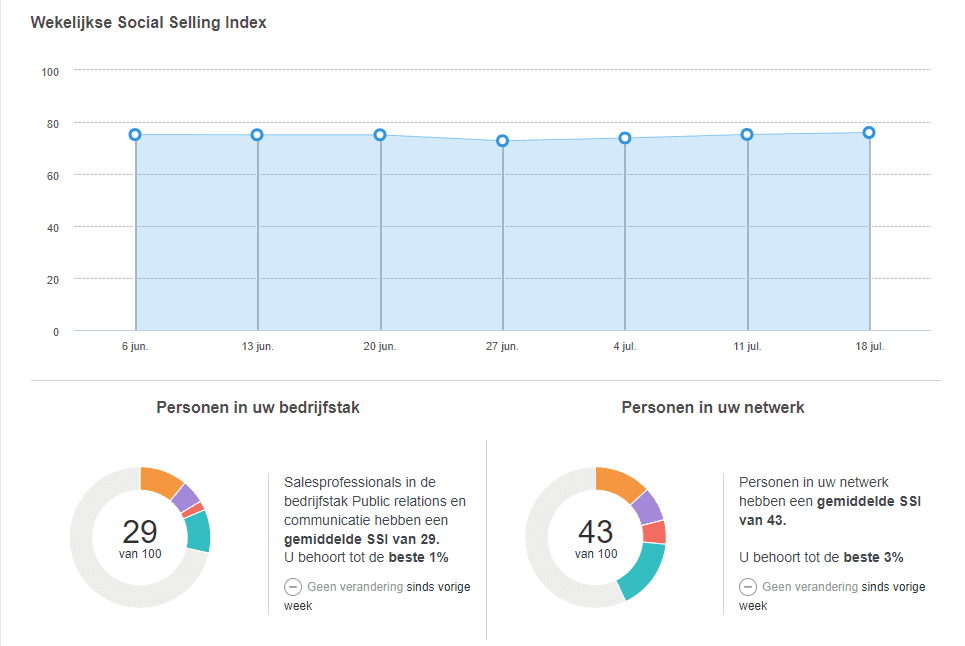Click the score 43 in netwerk donut
The height and width of the screenshot is (646, 965).
coord(596,531)
